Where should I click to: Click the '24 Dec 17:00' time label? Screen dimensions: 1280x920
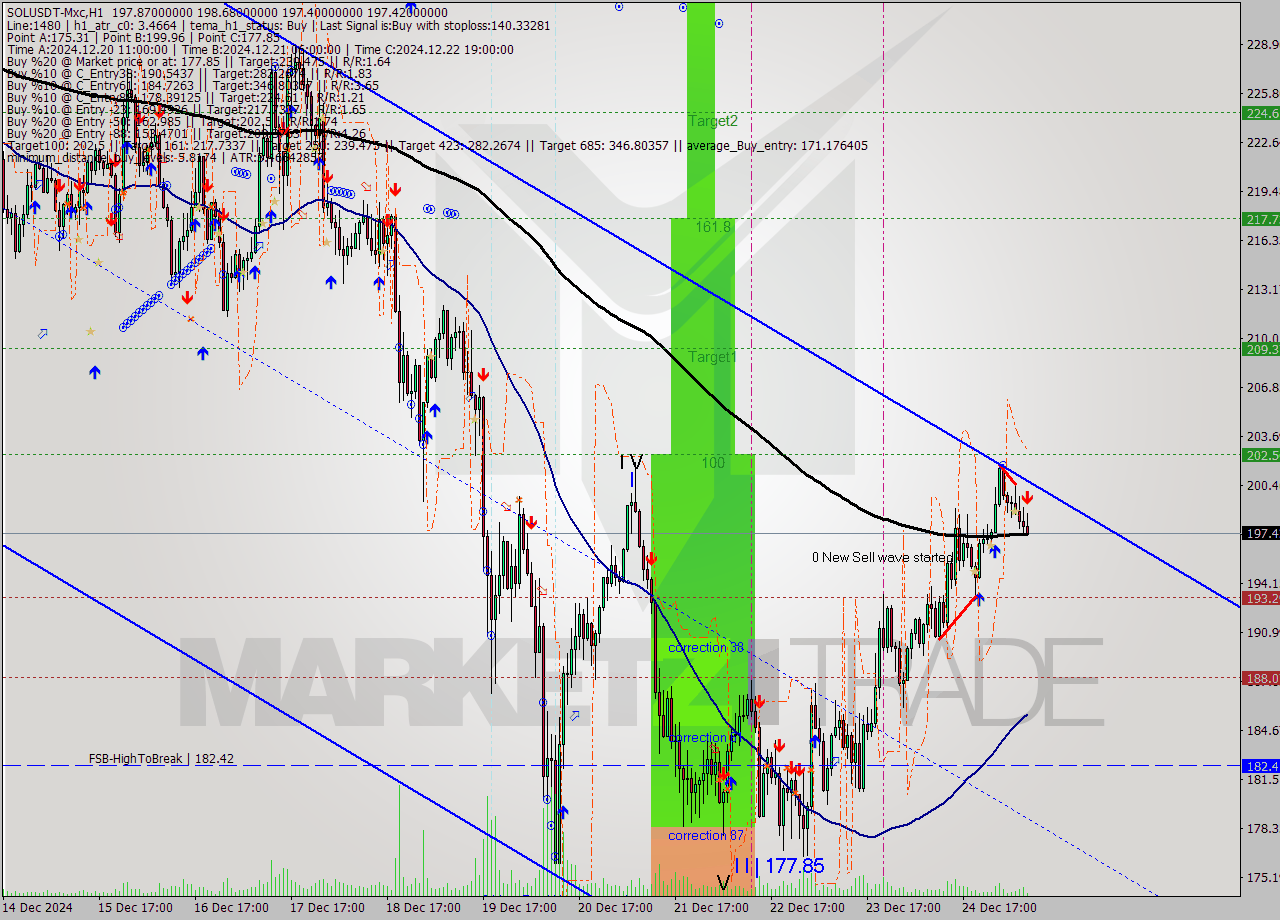click(999, 907)
